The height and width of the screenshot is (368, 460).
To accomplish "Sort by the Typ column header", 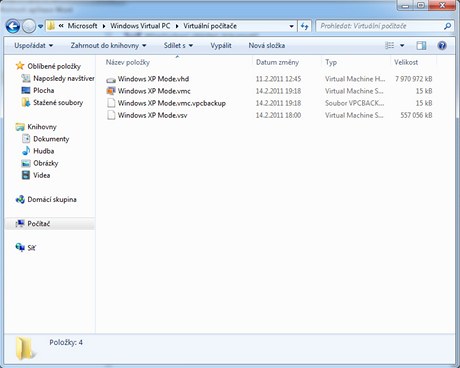I will click(331, 62).
